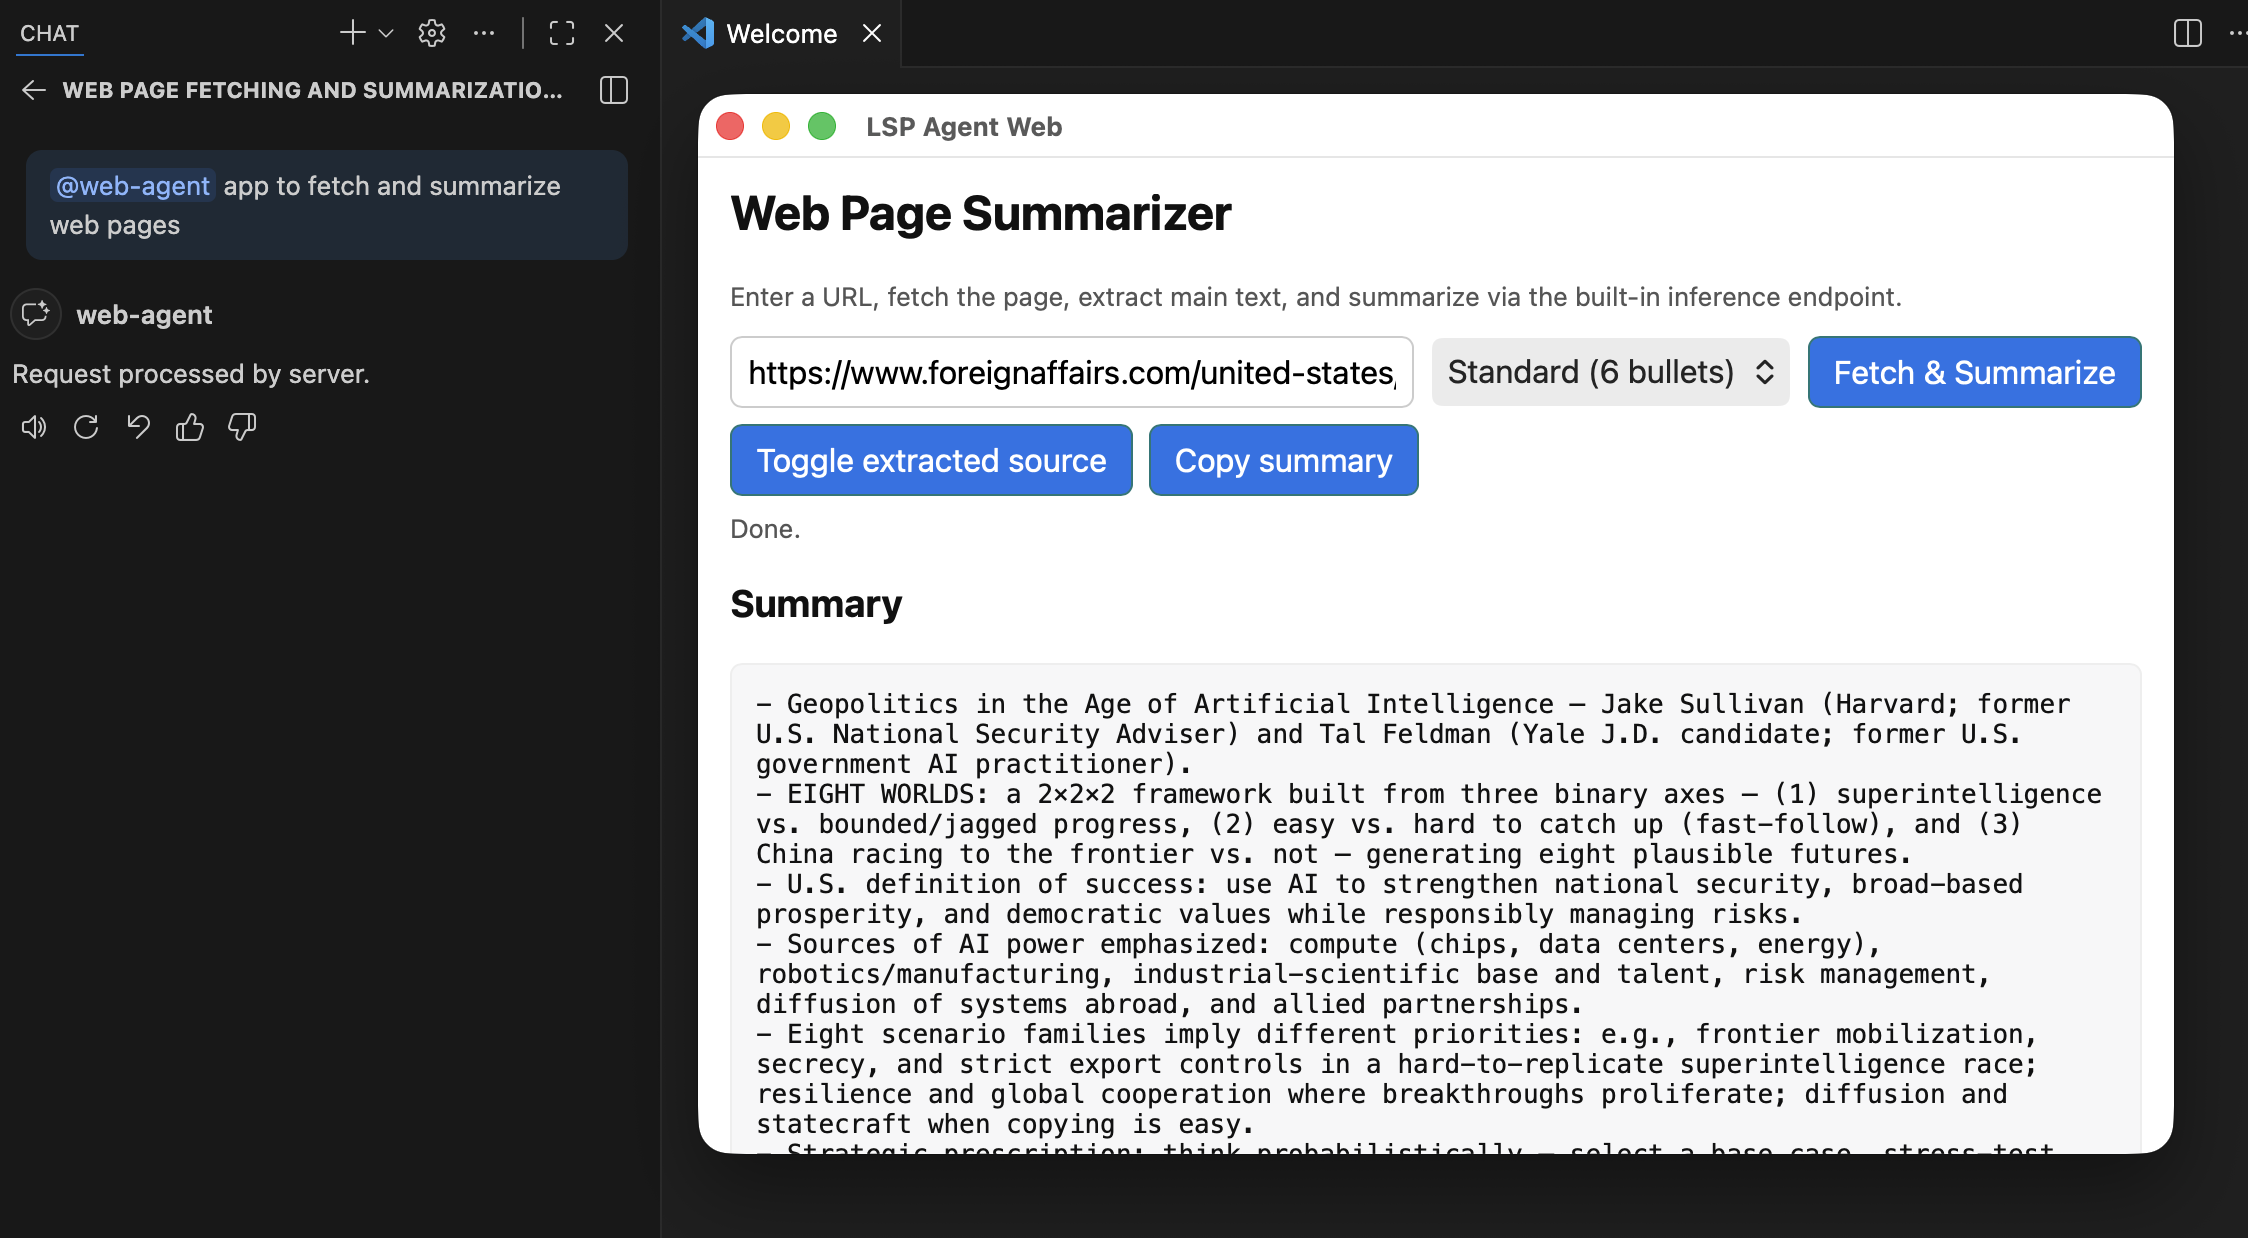Click the URL input field
The image size is (2248, 1238).
[x=1071, y=372]
